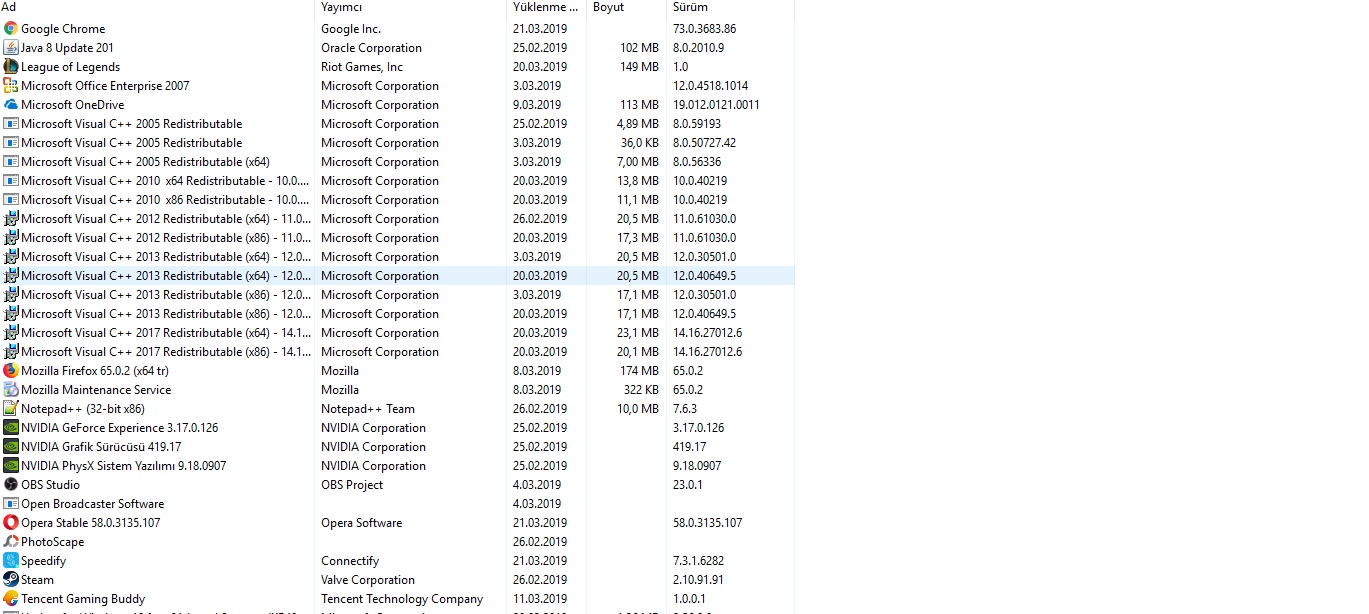This screenshot has width=1369, height=614.
Task: Select the Java 8 Update 201 icon
Action: 11,48
